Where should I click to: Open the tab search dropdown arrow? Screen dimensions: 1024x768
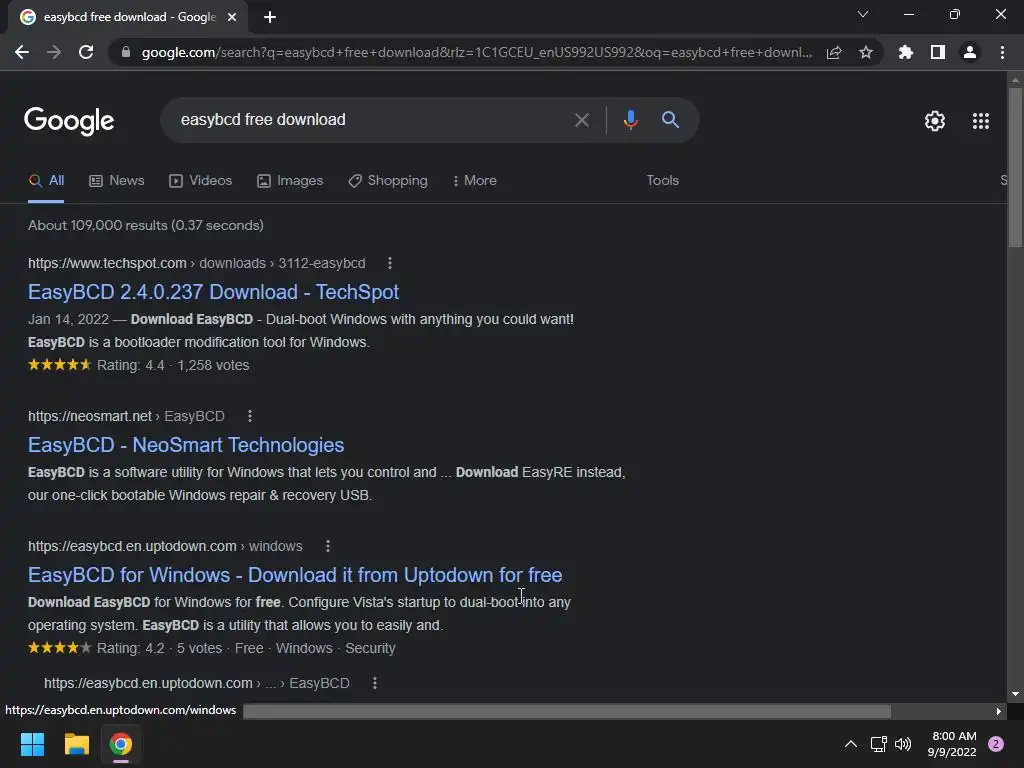point(863,14)
